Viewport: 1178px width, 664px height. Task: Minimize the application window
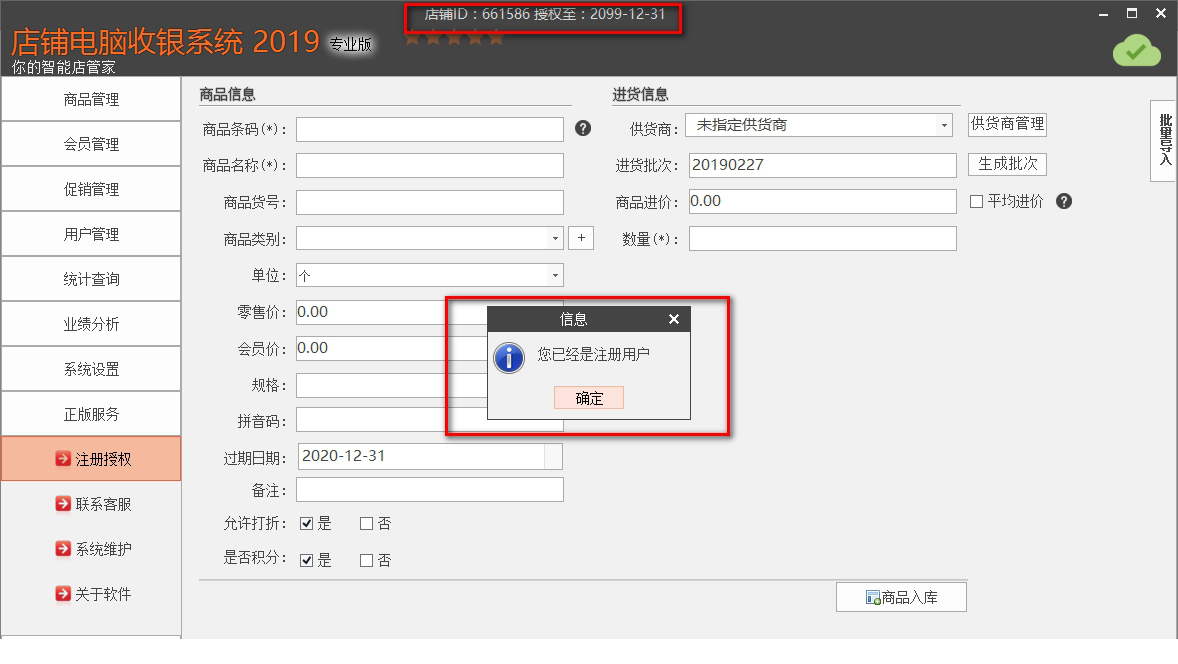(x=1103, y=14)
